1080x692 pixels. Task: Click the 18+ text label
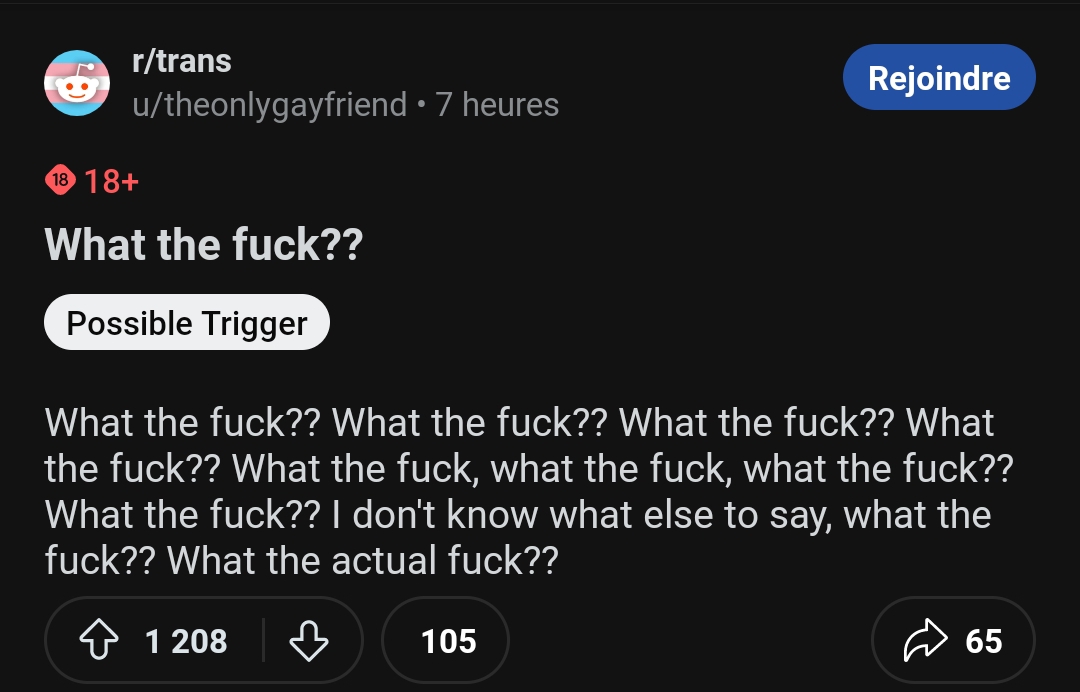[111, 181]
